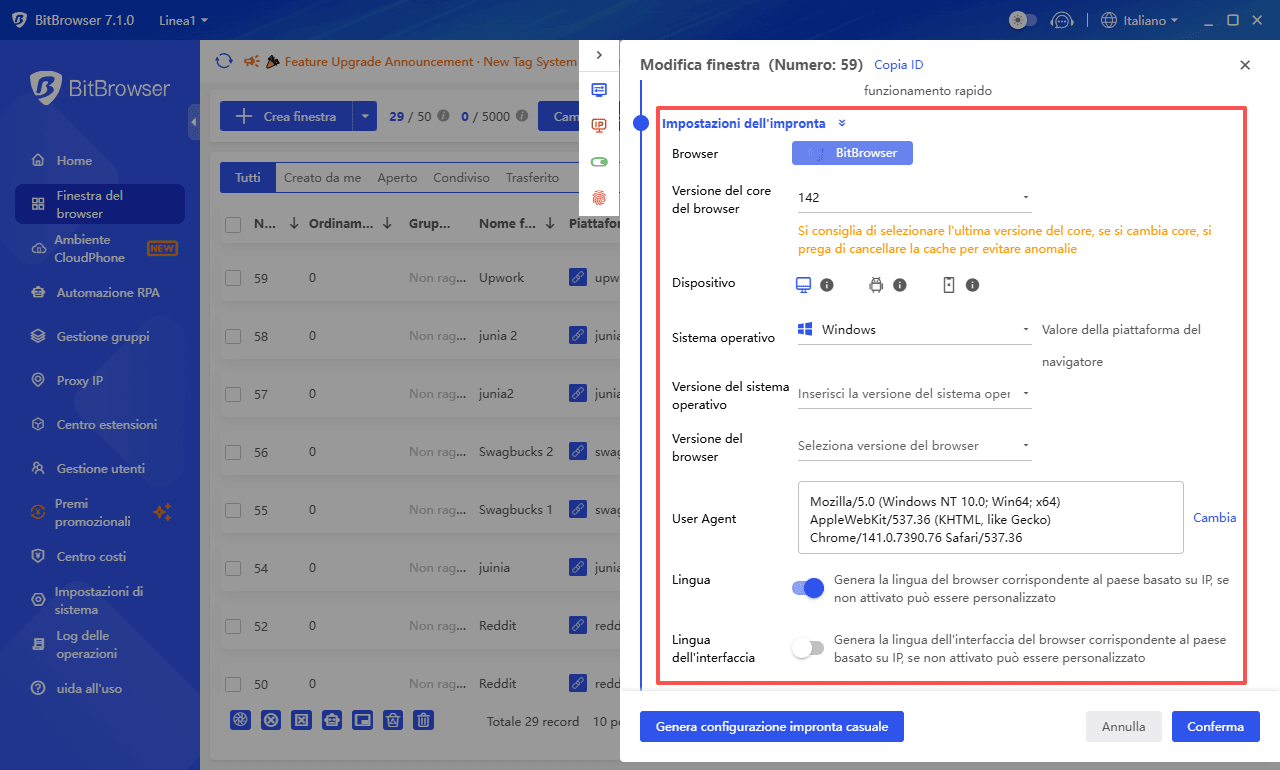Screen dimensions: 1280x770
Task: Collapse the side strip with the chevron
Action: pyautogui.click(x=599, y=55)
